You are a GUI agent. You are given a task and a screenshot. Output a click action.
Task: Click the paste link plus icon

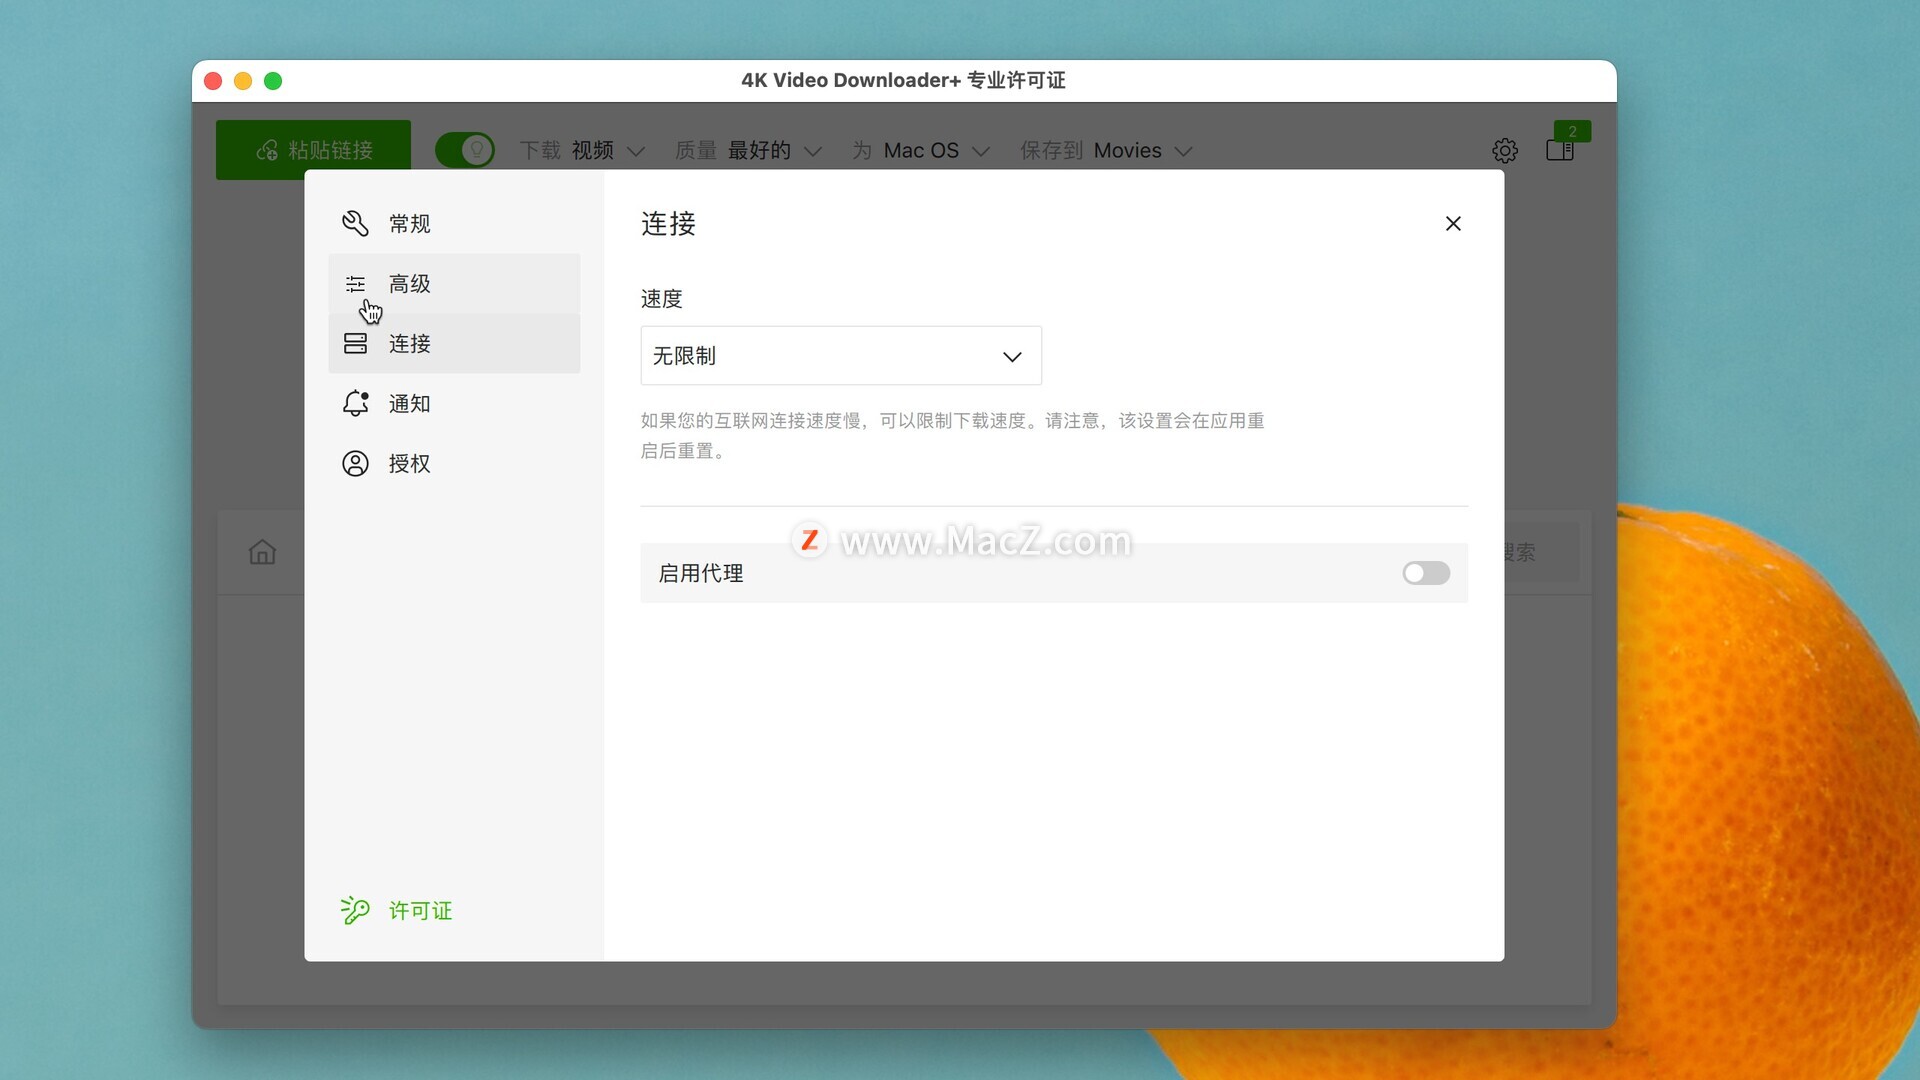267,150
